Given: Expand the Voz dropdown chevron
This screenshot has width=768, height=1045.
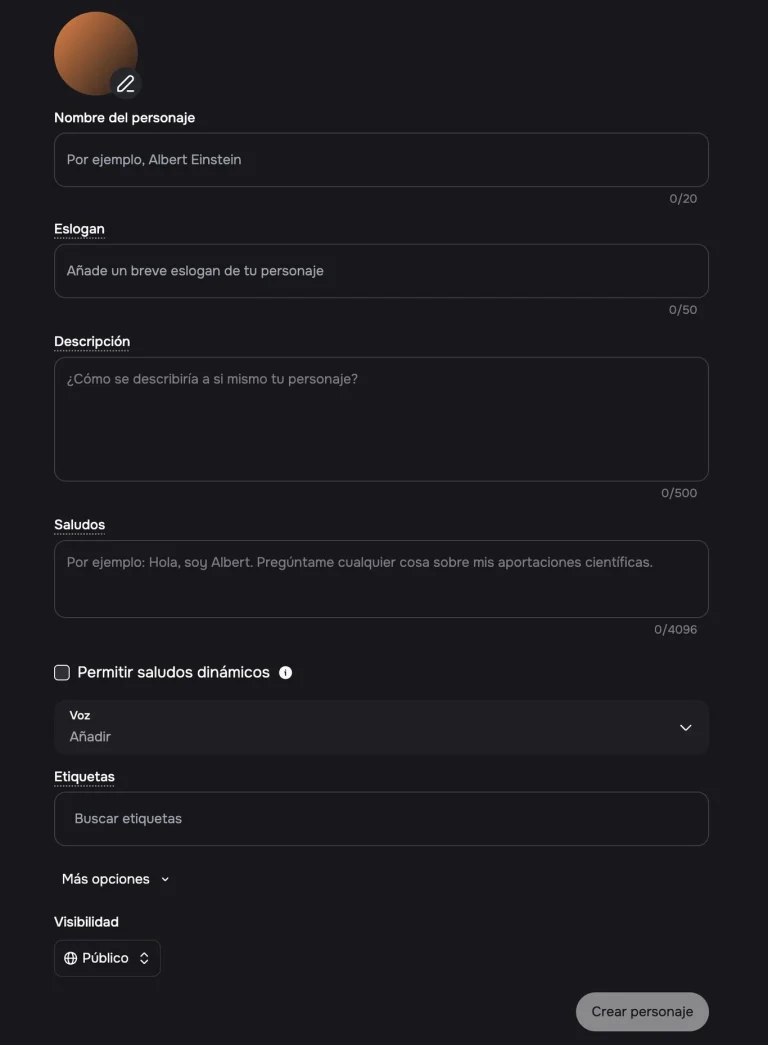Looking at the screenshot, I should 685,727.
